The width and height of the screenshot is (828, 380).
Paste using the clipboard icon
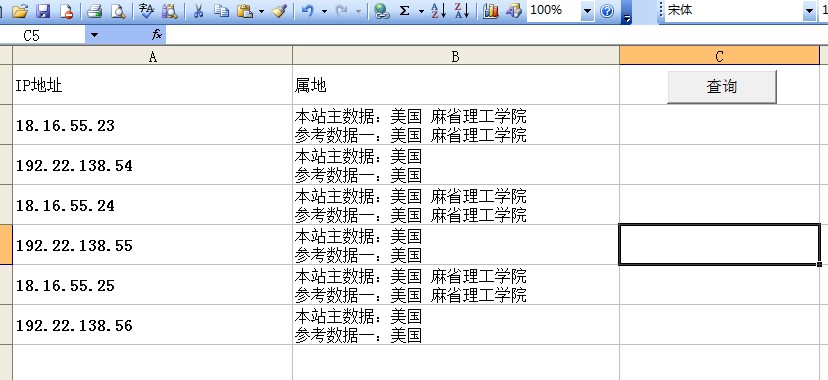(245, 11)
